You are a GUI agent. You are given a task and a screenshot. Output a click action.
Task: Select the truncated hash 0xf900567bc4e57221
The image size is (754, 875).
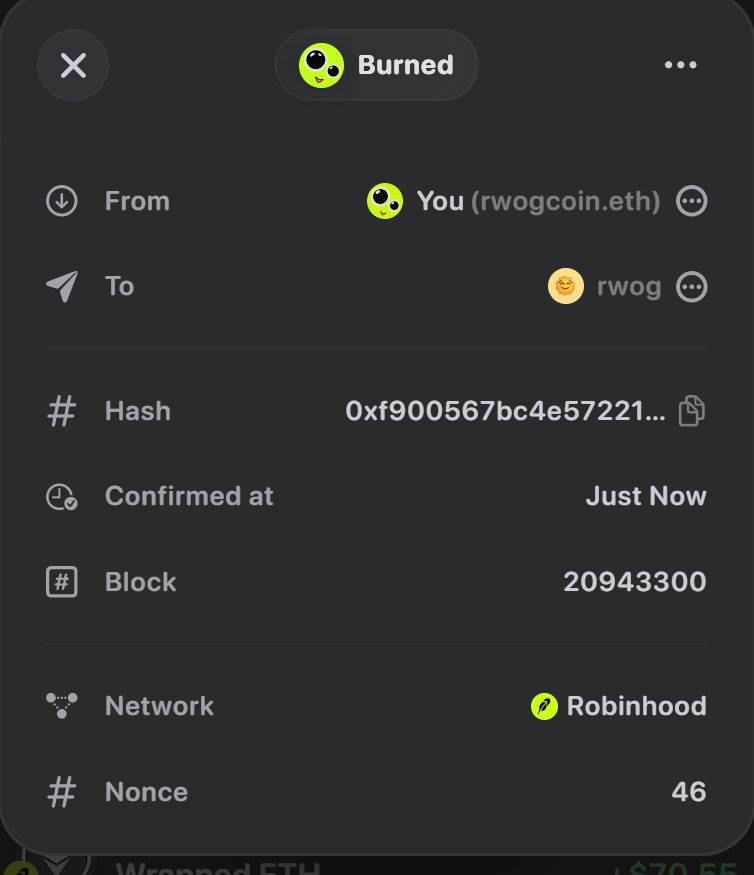coord(506,411)
